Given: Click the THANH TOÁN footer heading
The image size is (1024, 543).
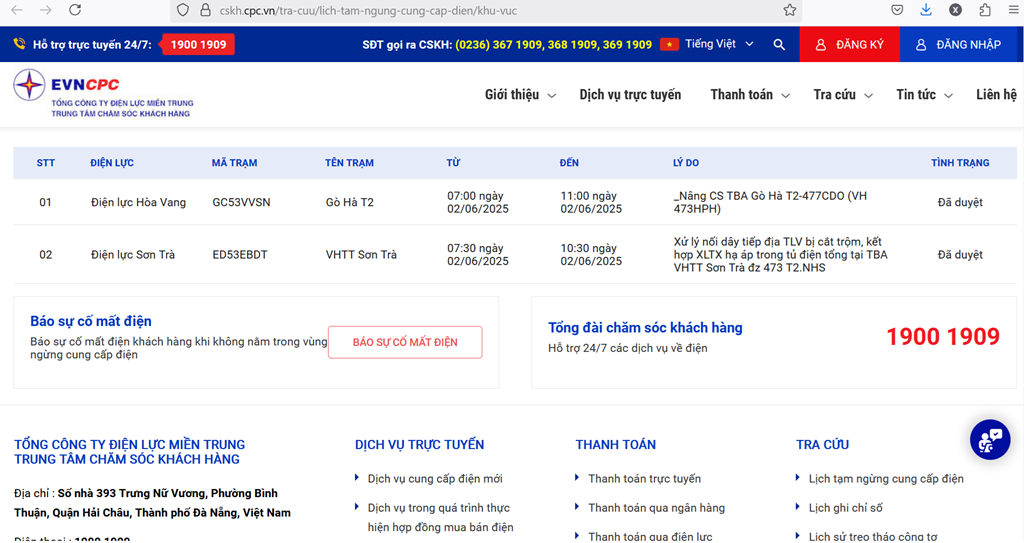Looking at the screenshot, I should point(616,445).
